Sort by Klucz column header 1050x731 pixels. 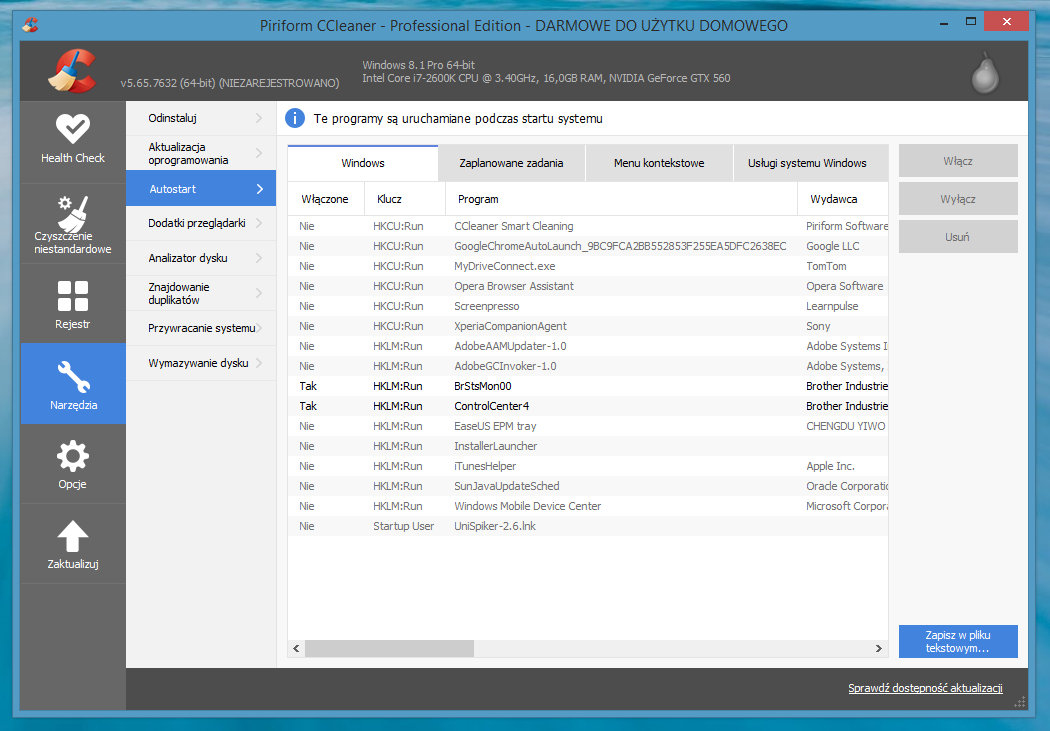(x=404, y=199)
